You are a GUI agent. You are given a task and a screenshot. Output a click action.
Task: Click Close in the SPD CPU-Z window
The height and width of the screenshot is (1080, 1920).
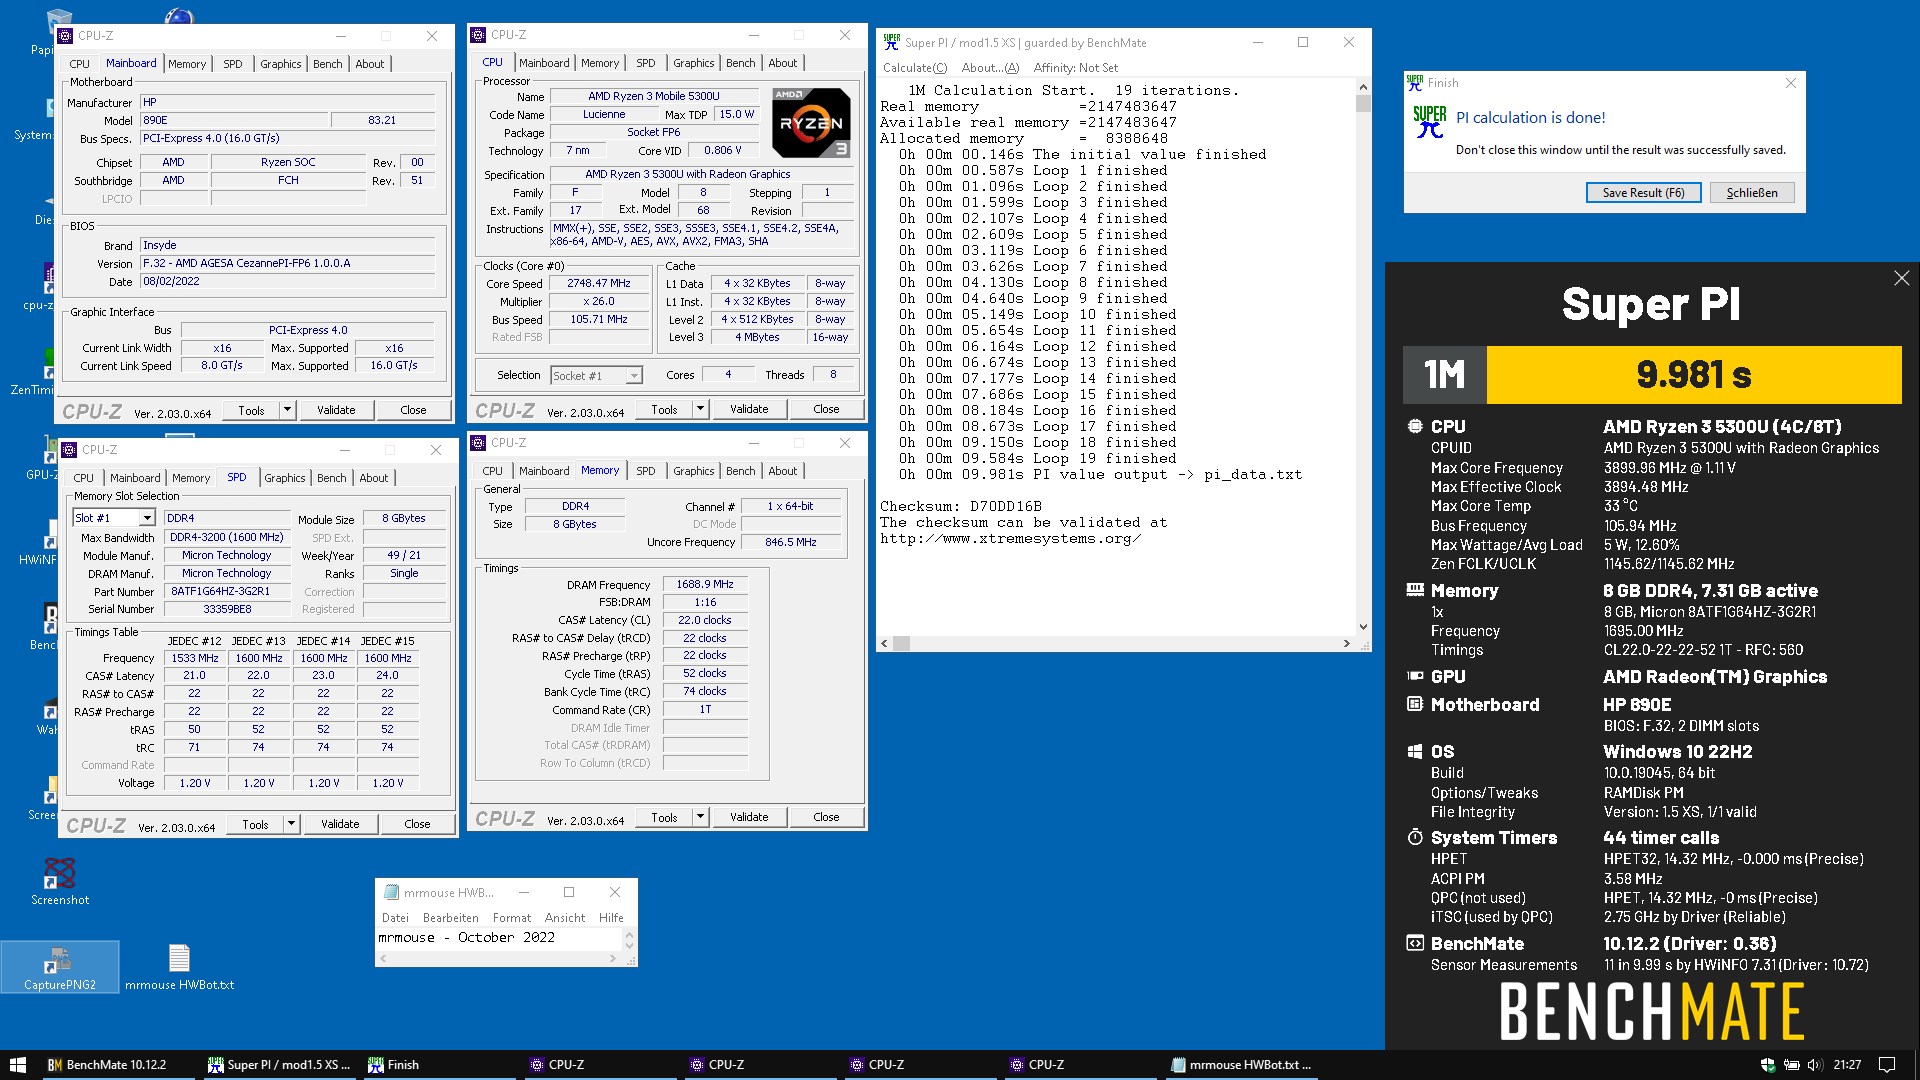click(417, 824)
